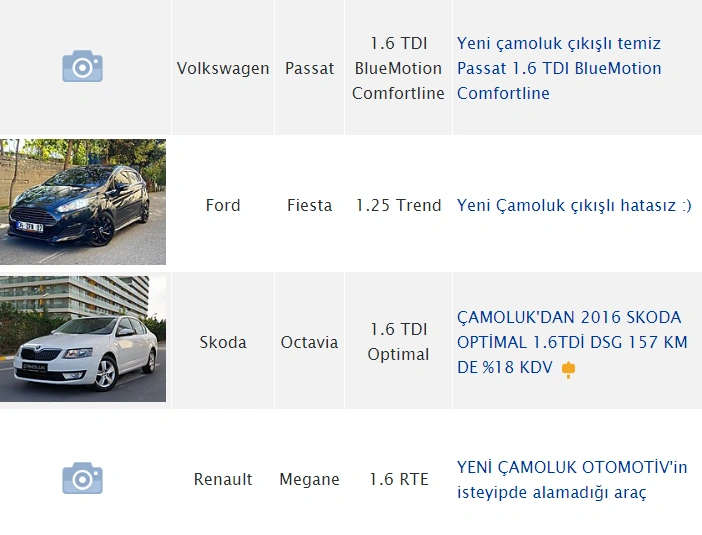Click the '1.6 TDI Optimal' trim cell
702x535 pixels.
pos(398,342)
